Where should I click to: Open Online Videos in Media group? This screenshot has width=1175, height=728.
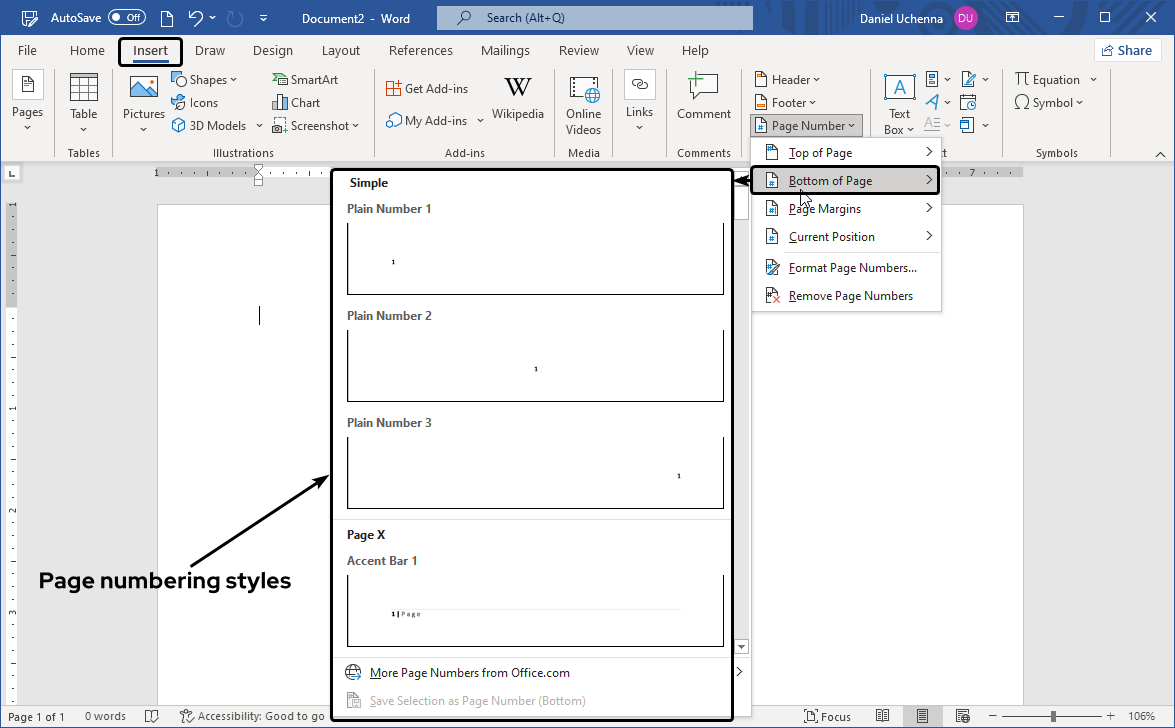pos(583,104)
